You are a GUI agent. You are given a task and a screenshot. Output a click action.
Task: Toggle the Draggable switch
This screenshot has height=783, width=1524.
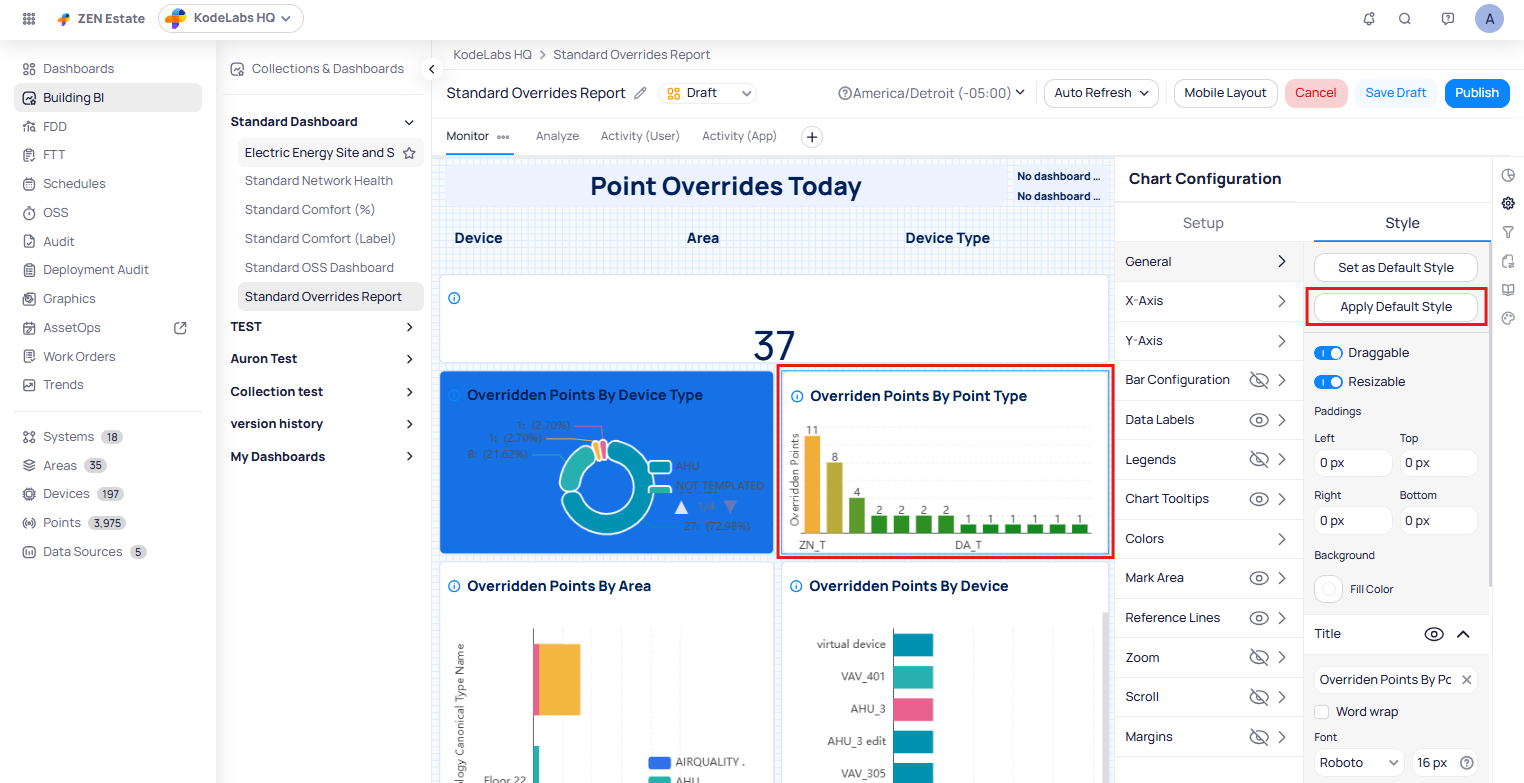click(1328, 353)
